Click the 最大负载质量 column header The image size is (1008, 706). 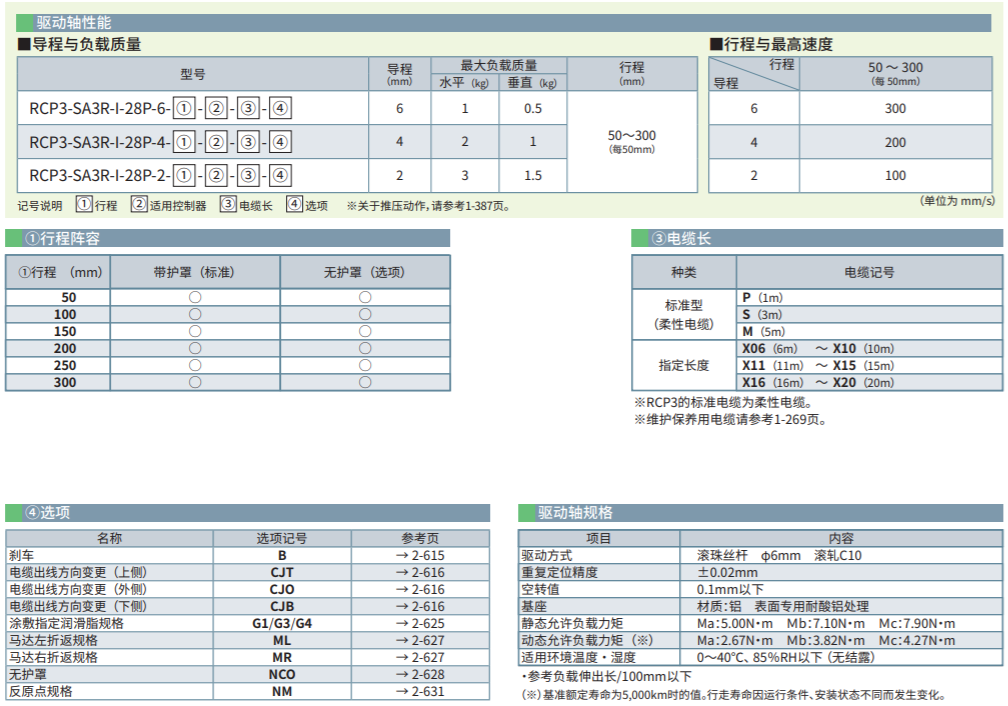(499, 66)
